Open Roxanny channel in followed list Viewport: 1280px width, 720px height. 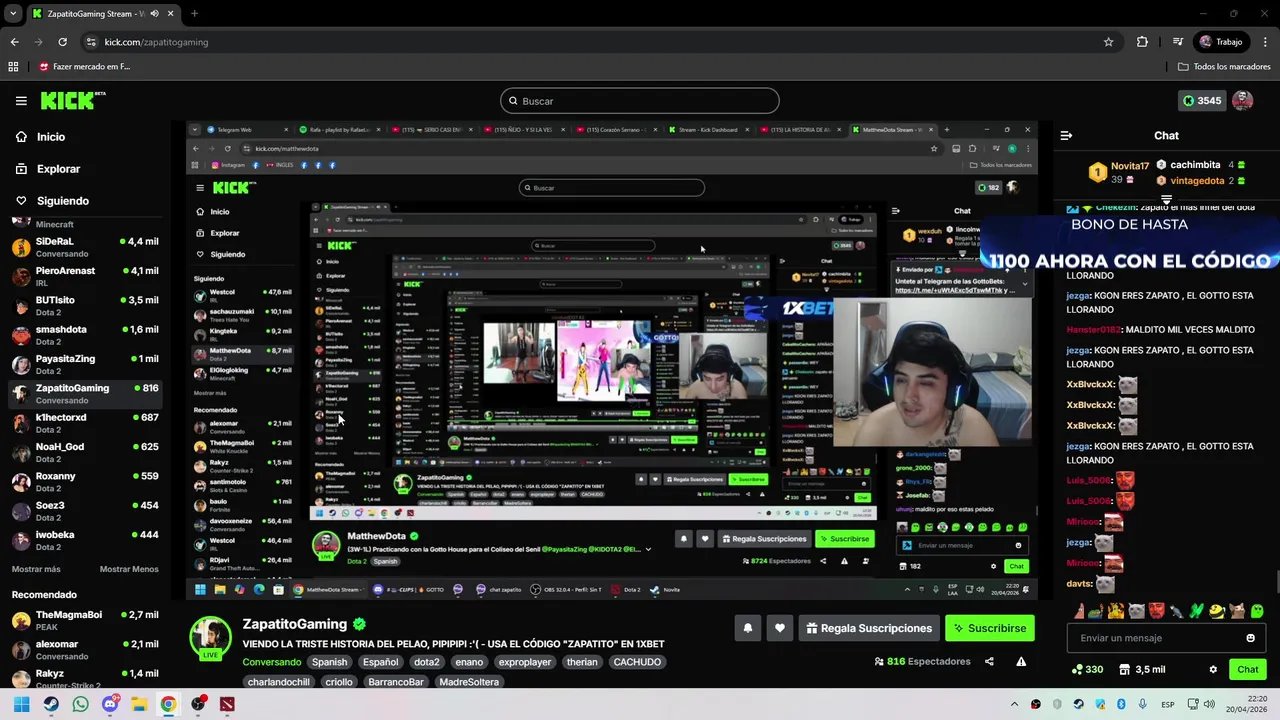tap(85, 481)
